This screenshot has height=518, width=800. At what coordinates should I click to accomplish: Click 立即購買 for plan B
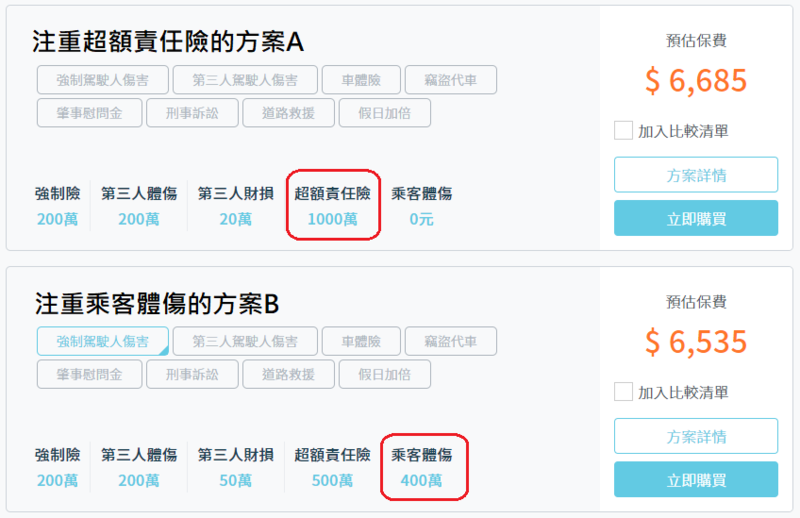point(696,480)
